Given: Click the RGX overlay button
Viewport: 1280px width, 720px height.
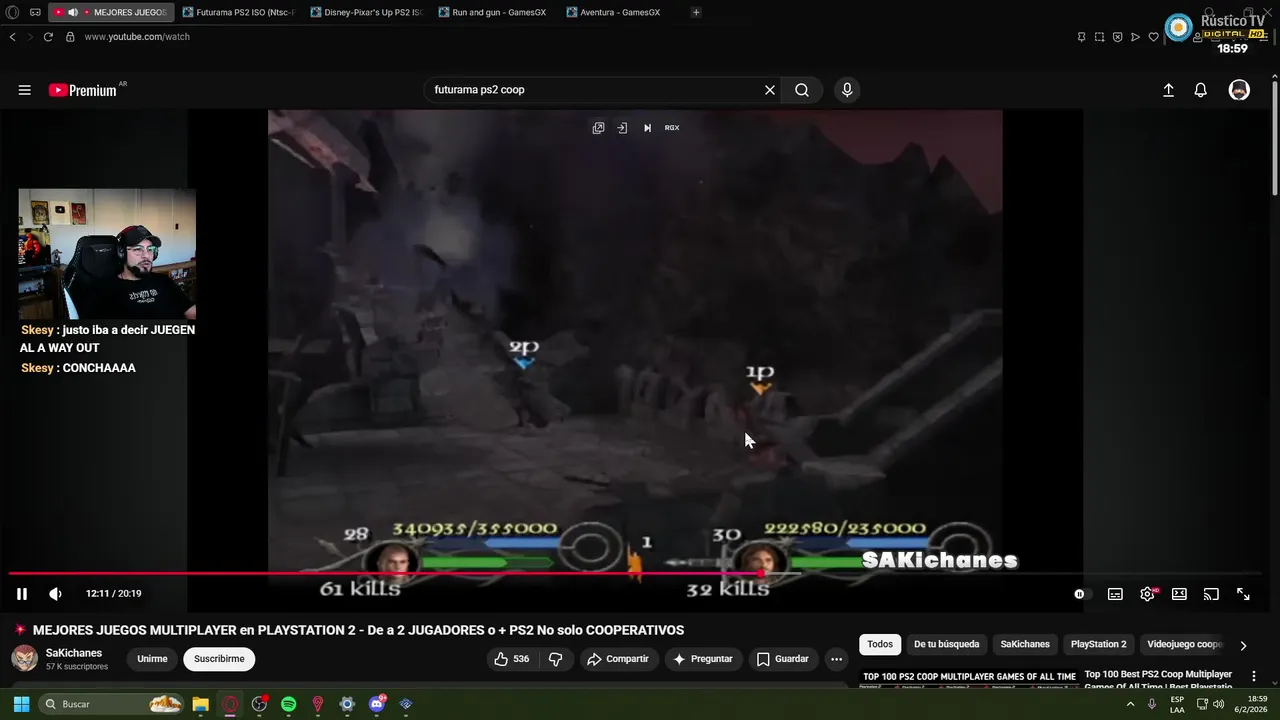Looking at the screenshot, I should (672, 128).
